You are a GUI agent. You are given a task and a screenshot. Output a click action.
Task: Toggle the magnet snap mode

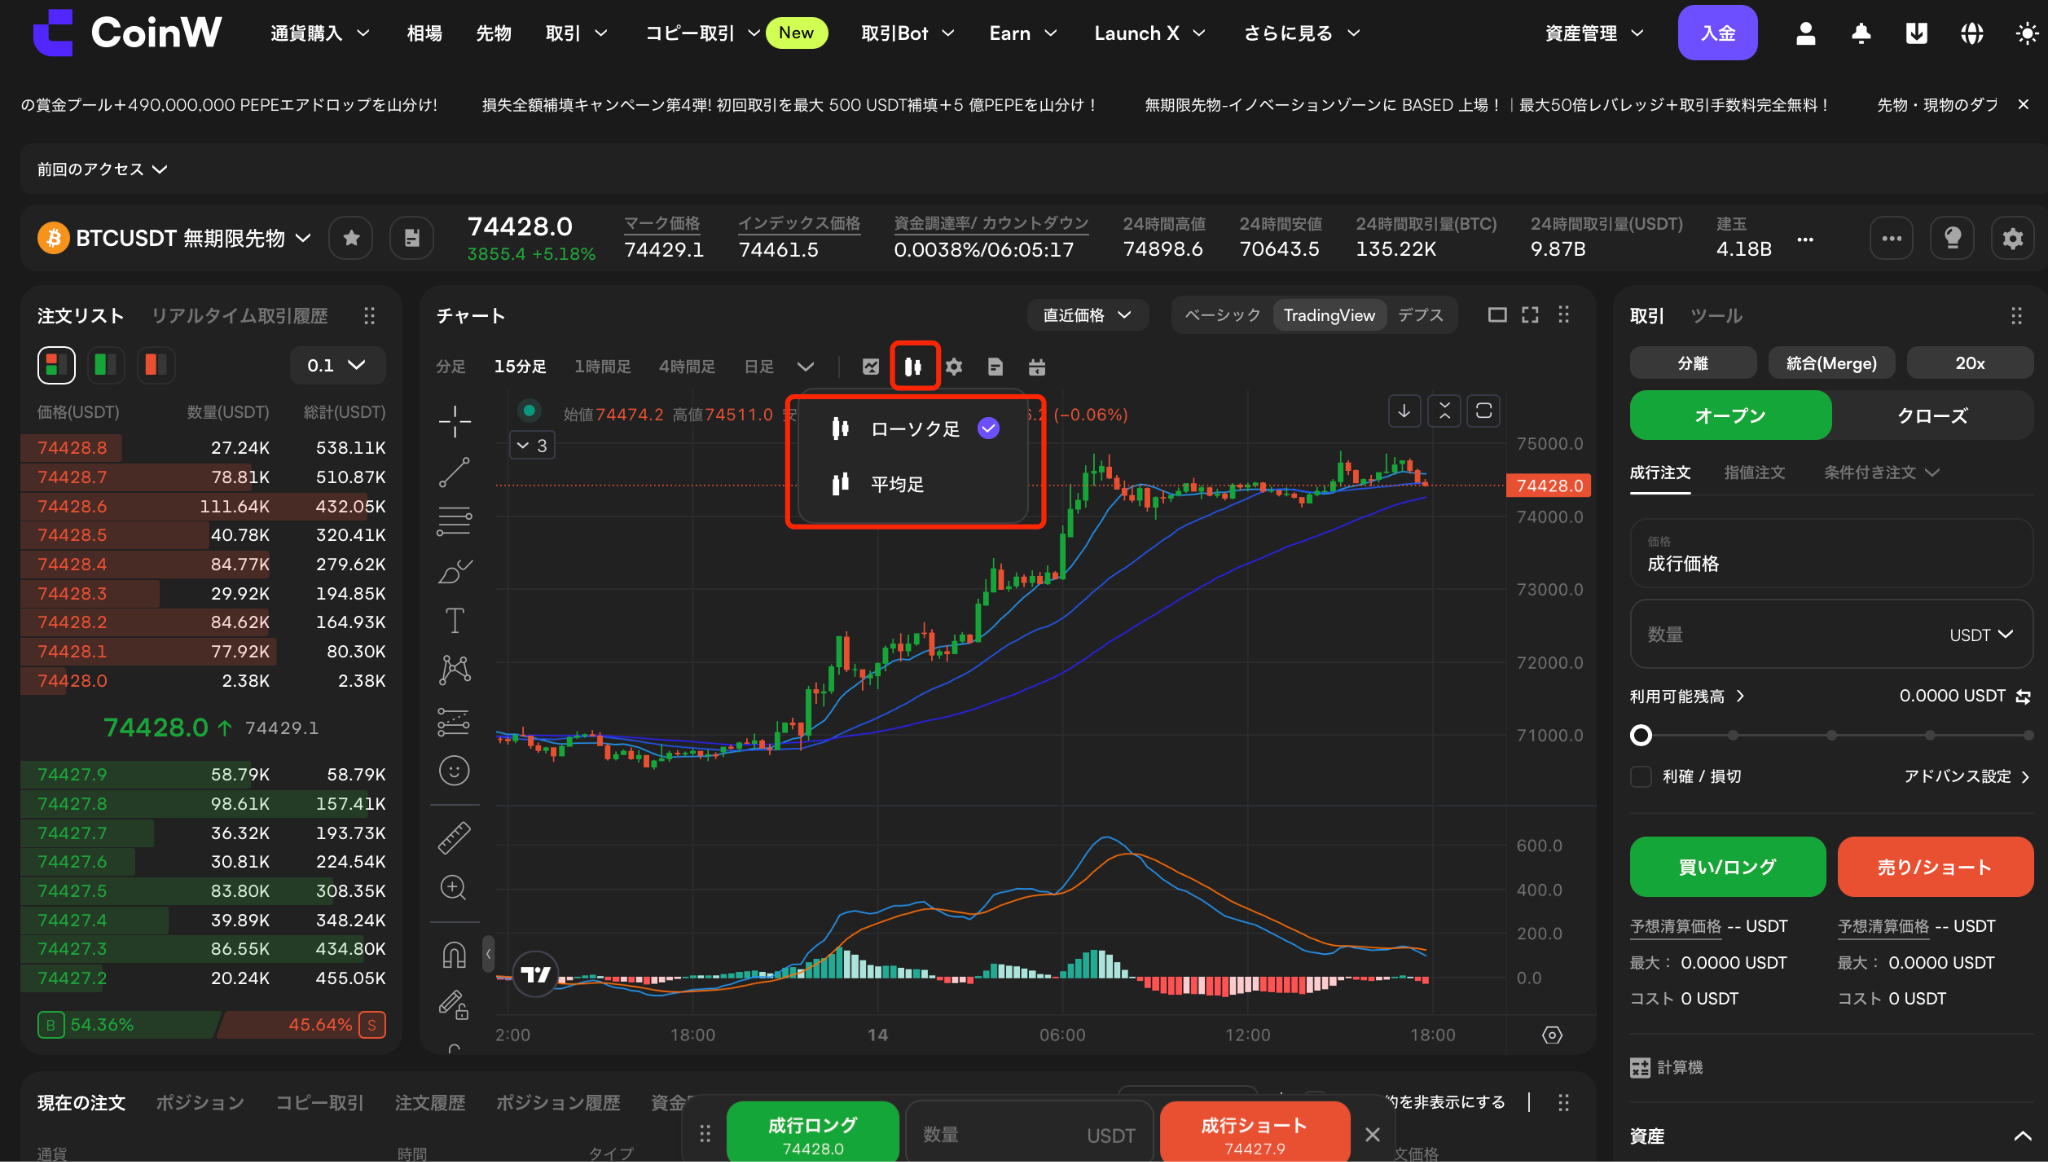tap(454, 955)
